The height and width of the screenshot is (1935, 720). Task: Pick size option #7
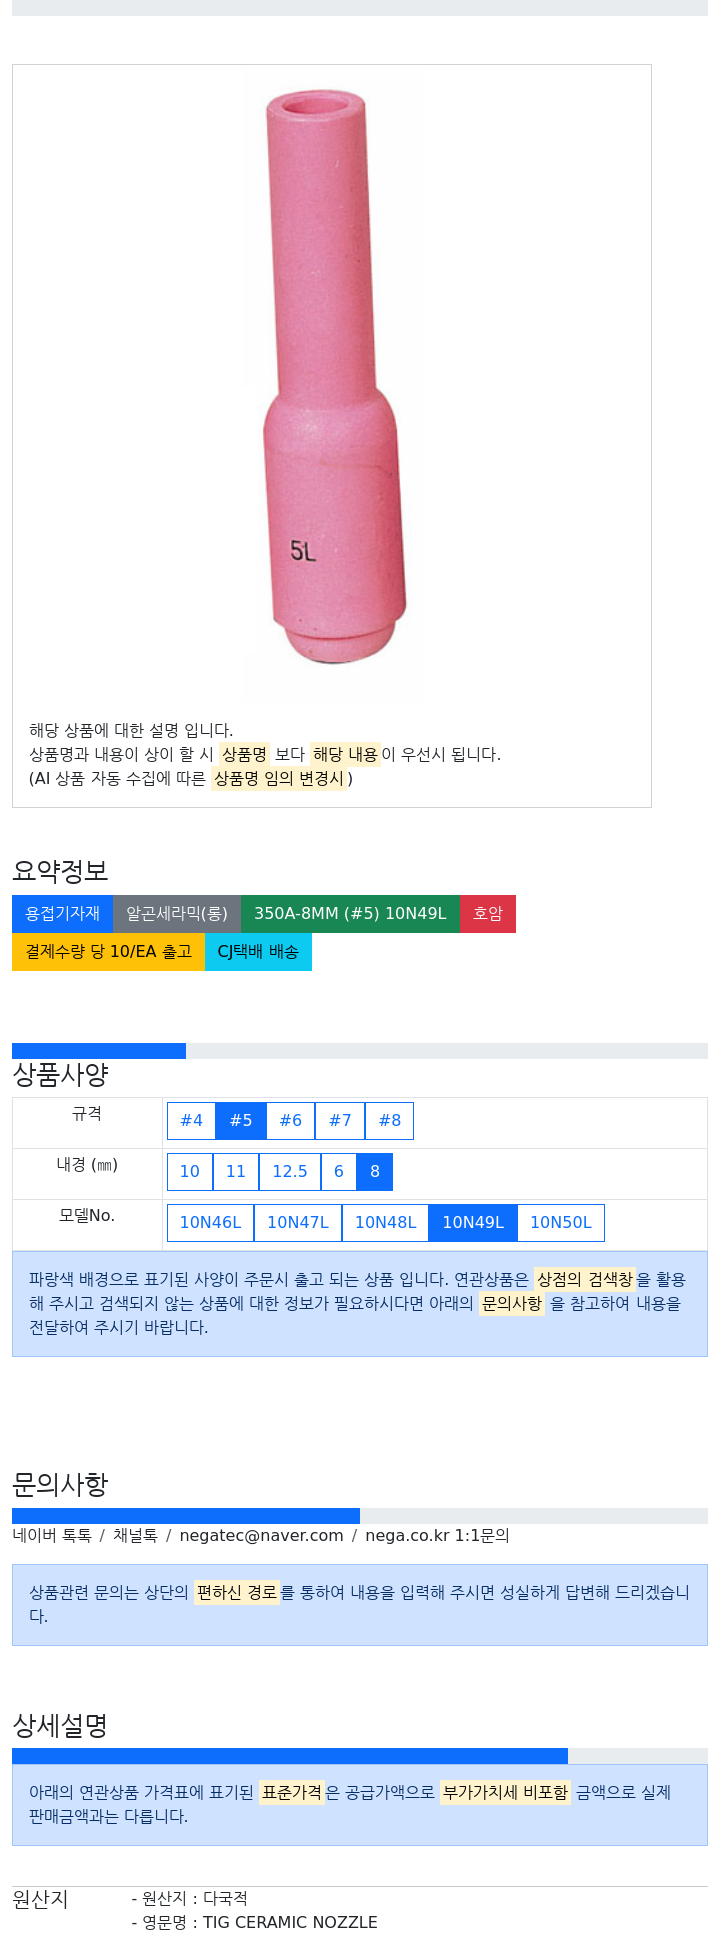pos(340,1120)
